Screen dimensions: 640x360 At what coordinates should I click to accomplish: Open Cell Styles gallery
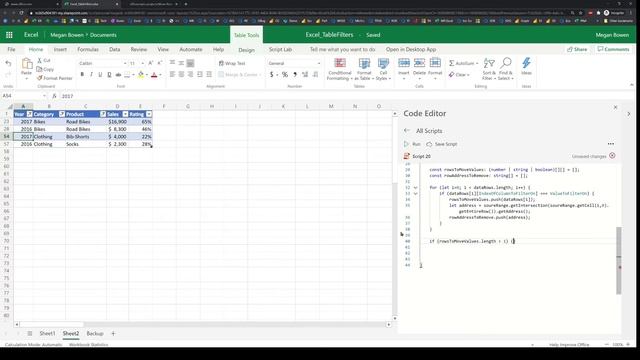(383, 69)
